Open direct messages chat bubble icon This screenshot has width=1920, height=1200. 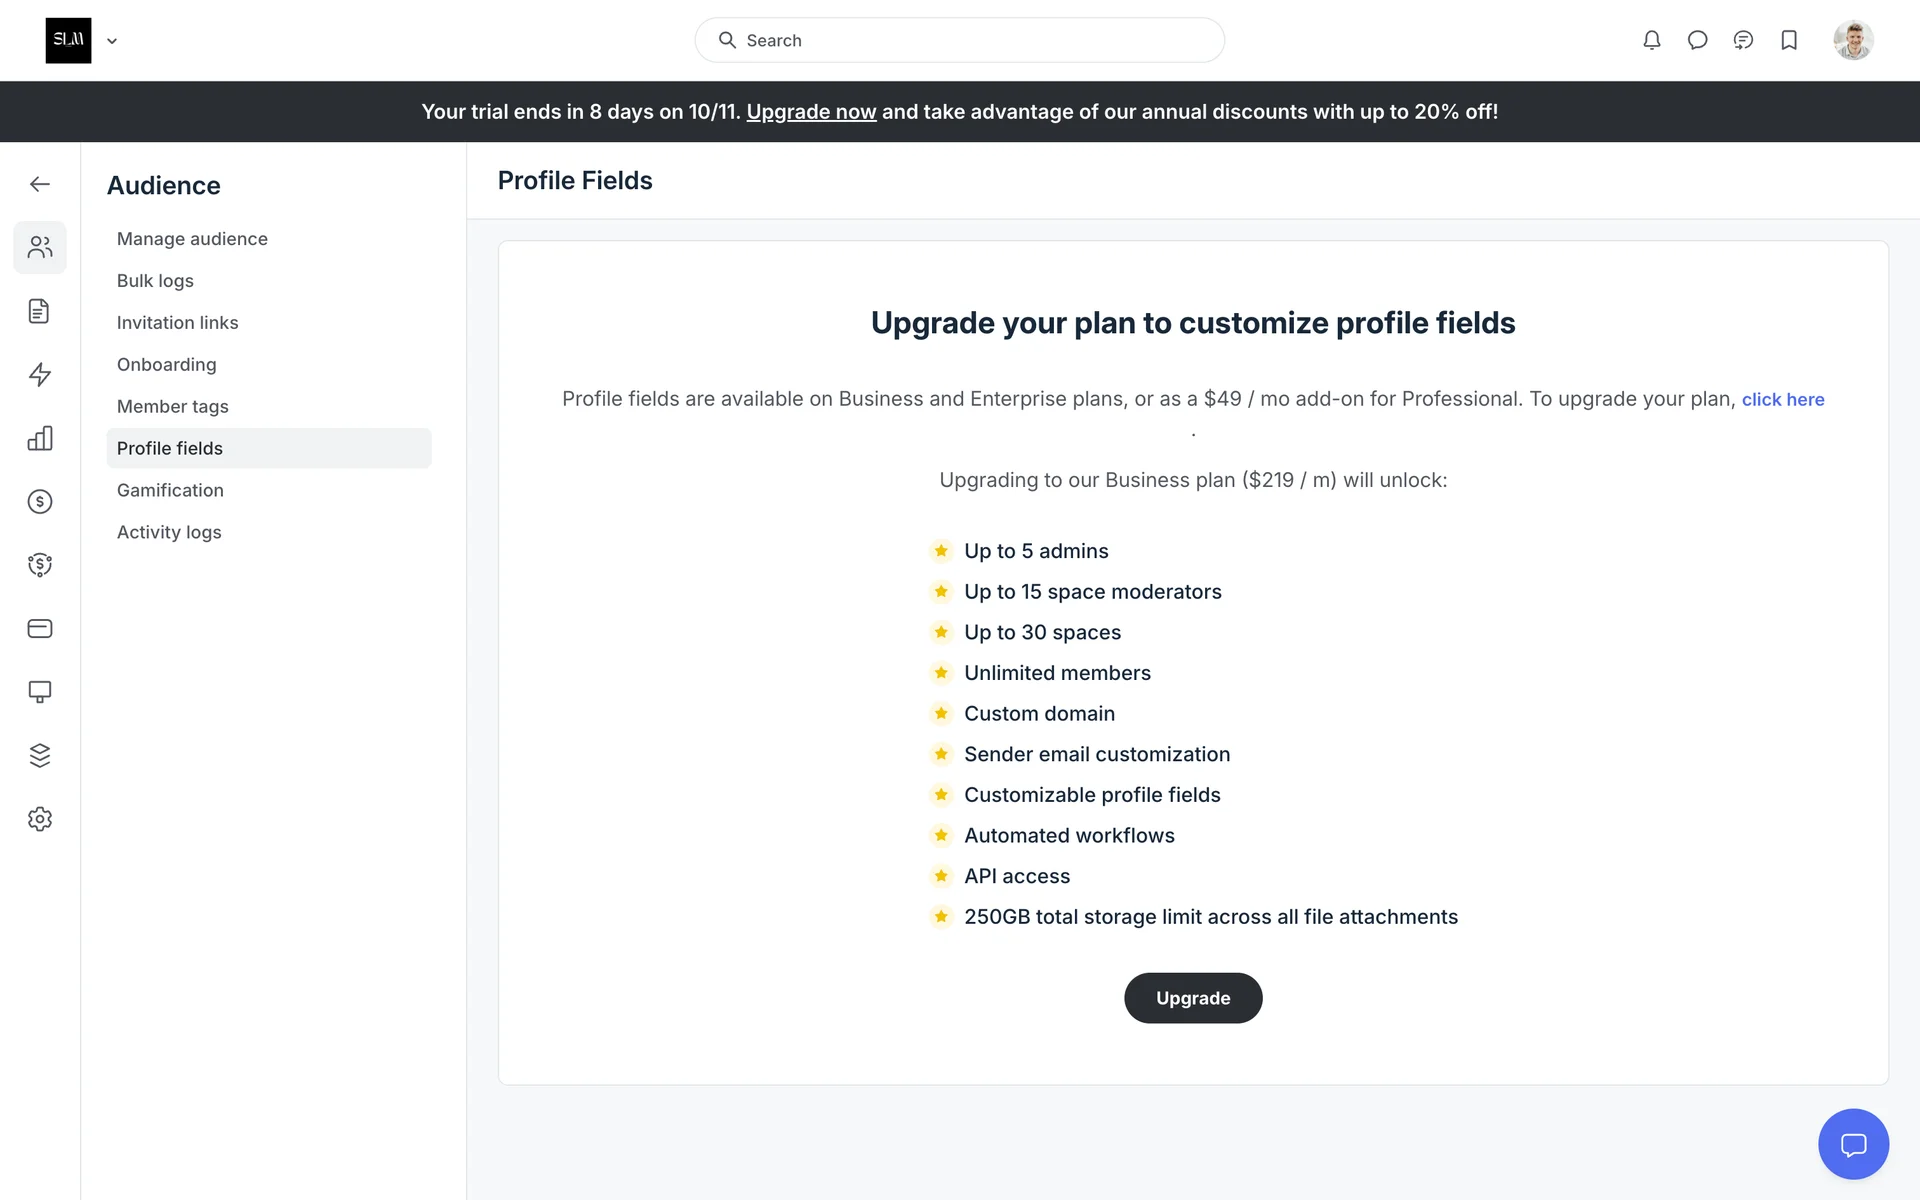click(1697, 40)
